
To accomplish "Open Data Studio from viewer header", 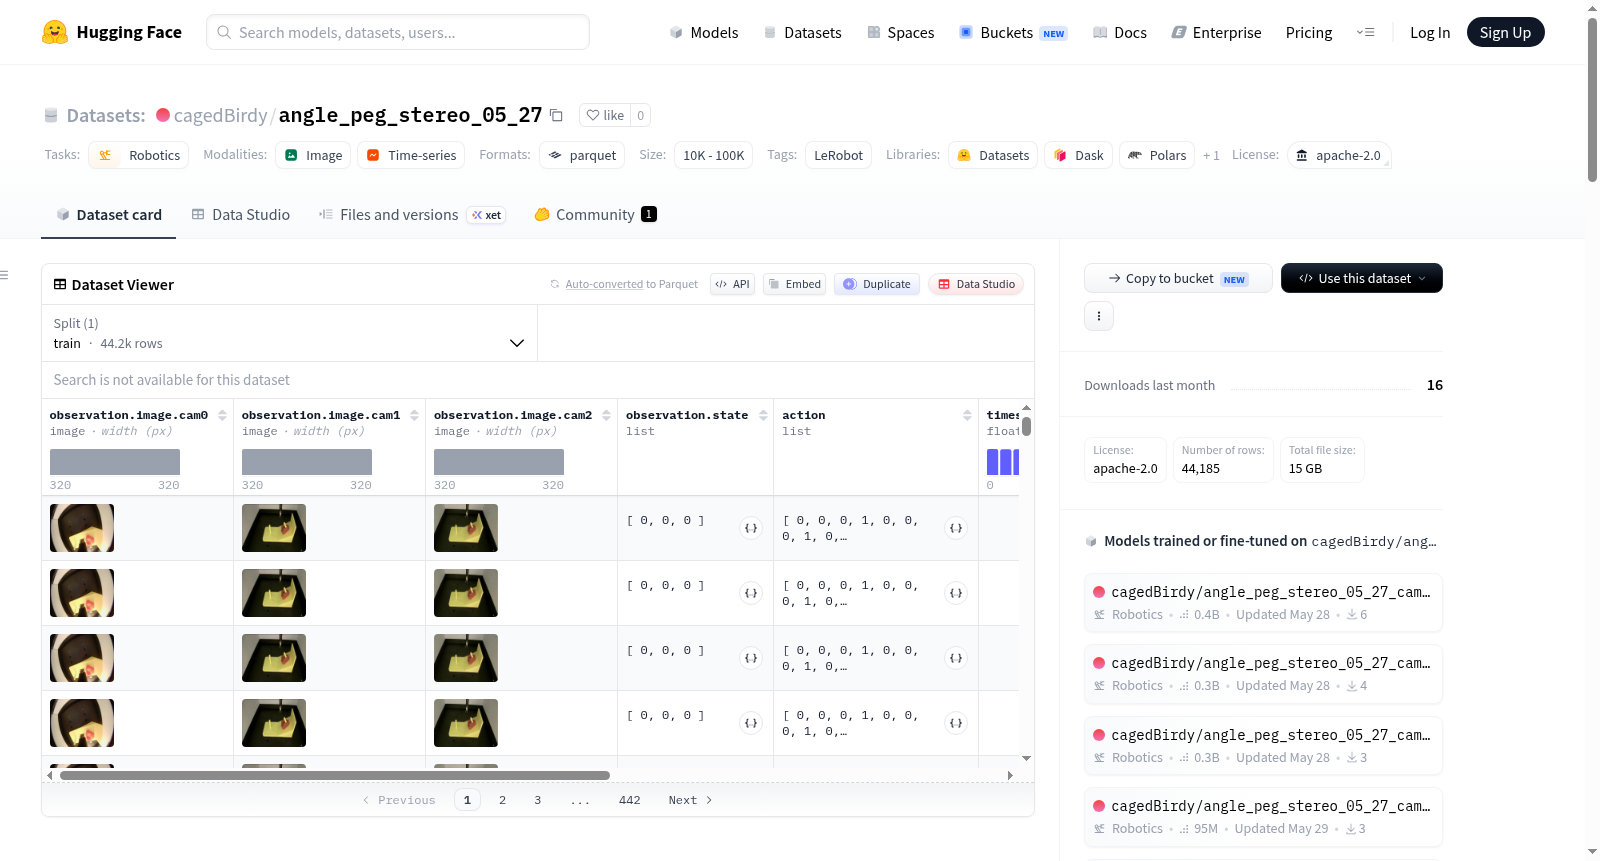I will click(976, 284).
